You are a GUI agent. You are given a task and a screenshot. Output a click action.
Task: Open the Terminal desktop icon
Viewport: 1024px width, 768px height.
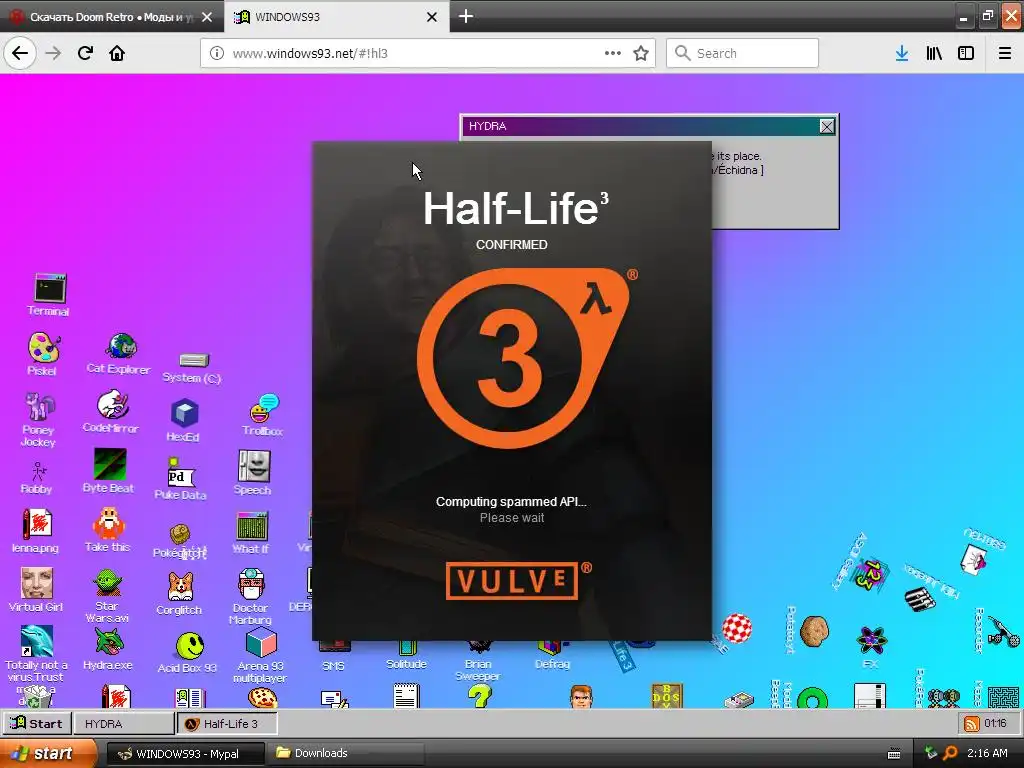[x=49, y=295]
